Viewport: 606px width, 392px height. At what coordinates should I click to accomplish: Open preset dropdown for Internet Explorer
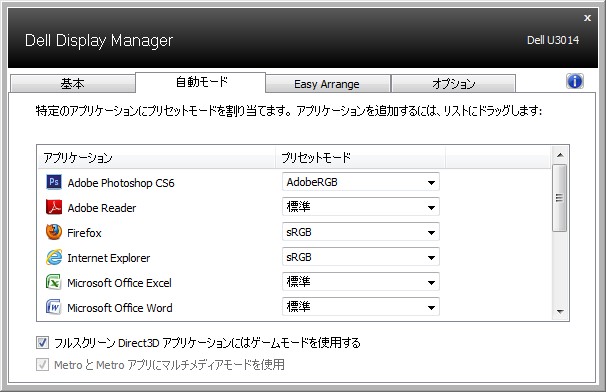361,257
